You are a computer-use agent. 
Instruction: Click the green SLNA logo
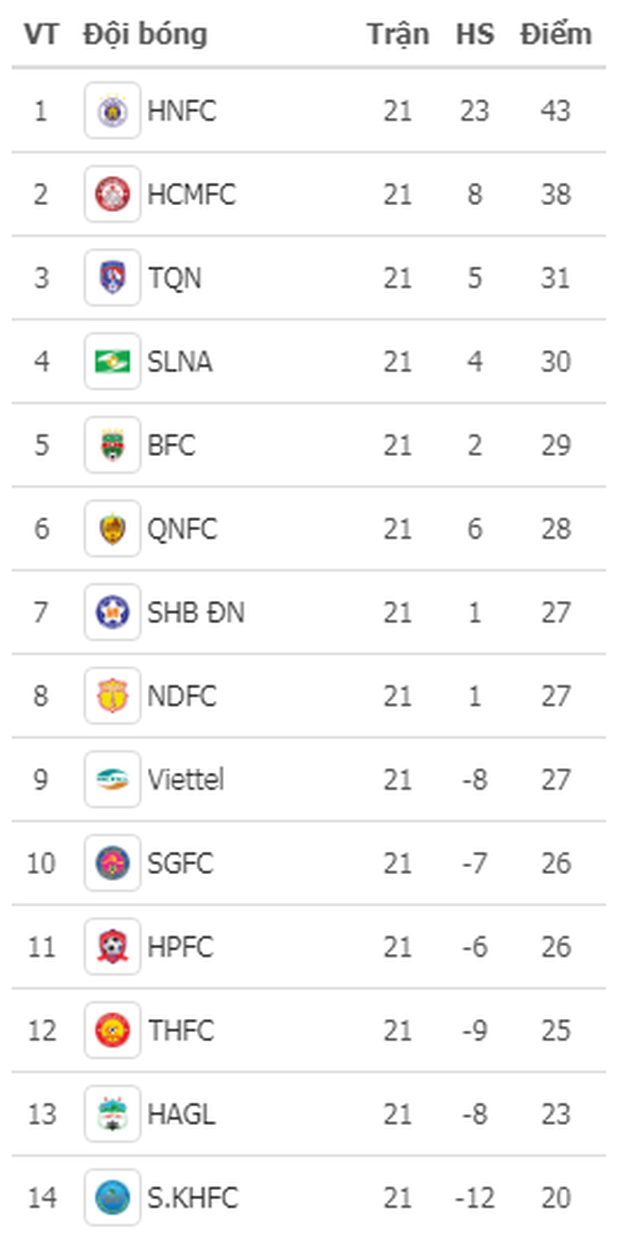coord(112,361)
